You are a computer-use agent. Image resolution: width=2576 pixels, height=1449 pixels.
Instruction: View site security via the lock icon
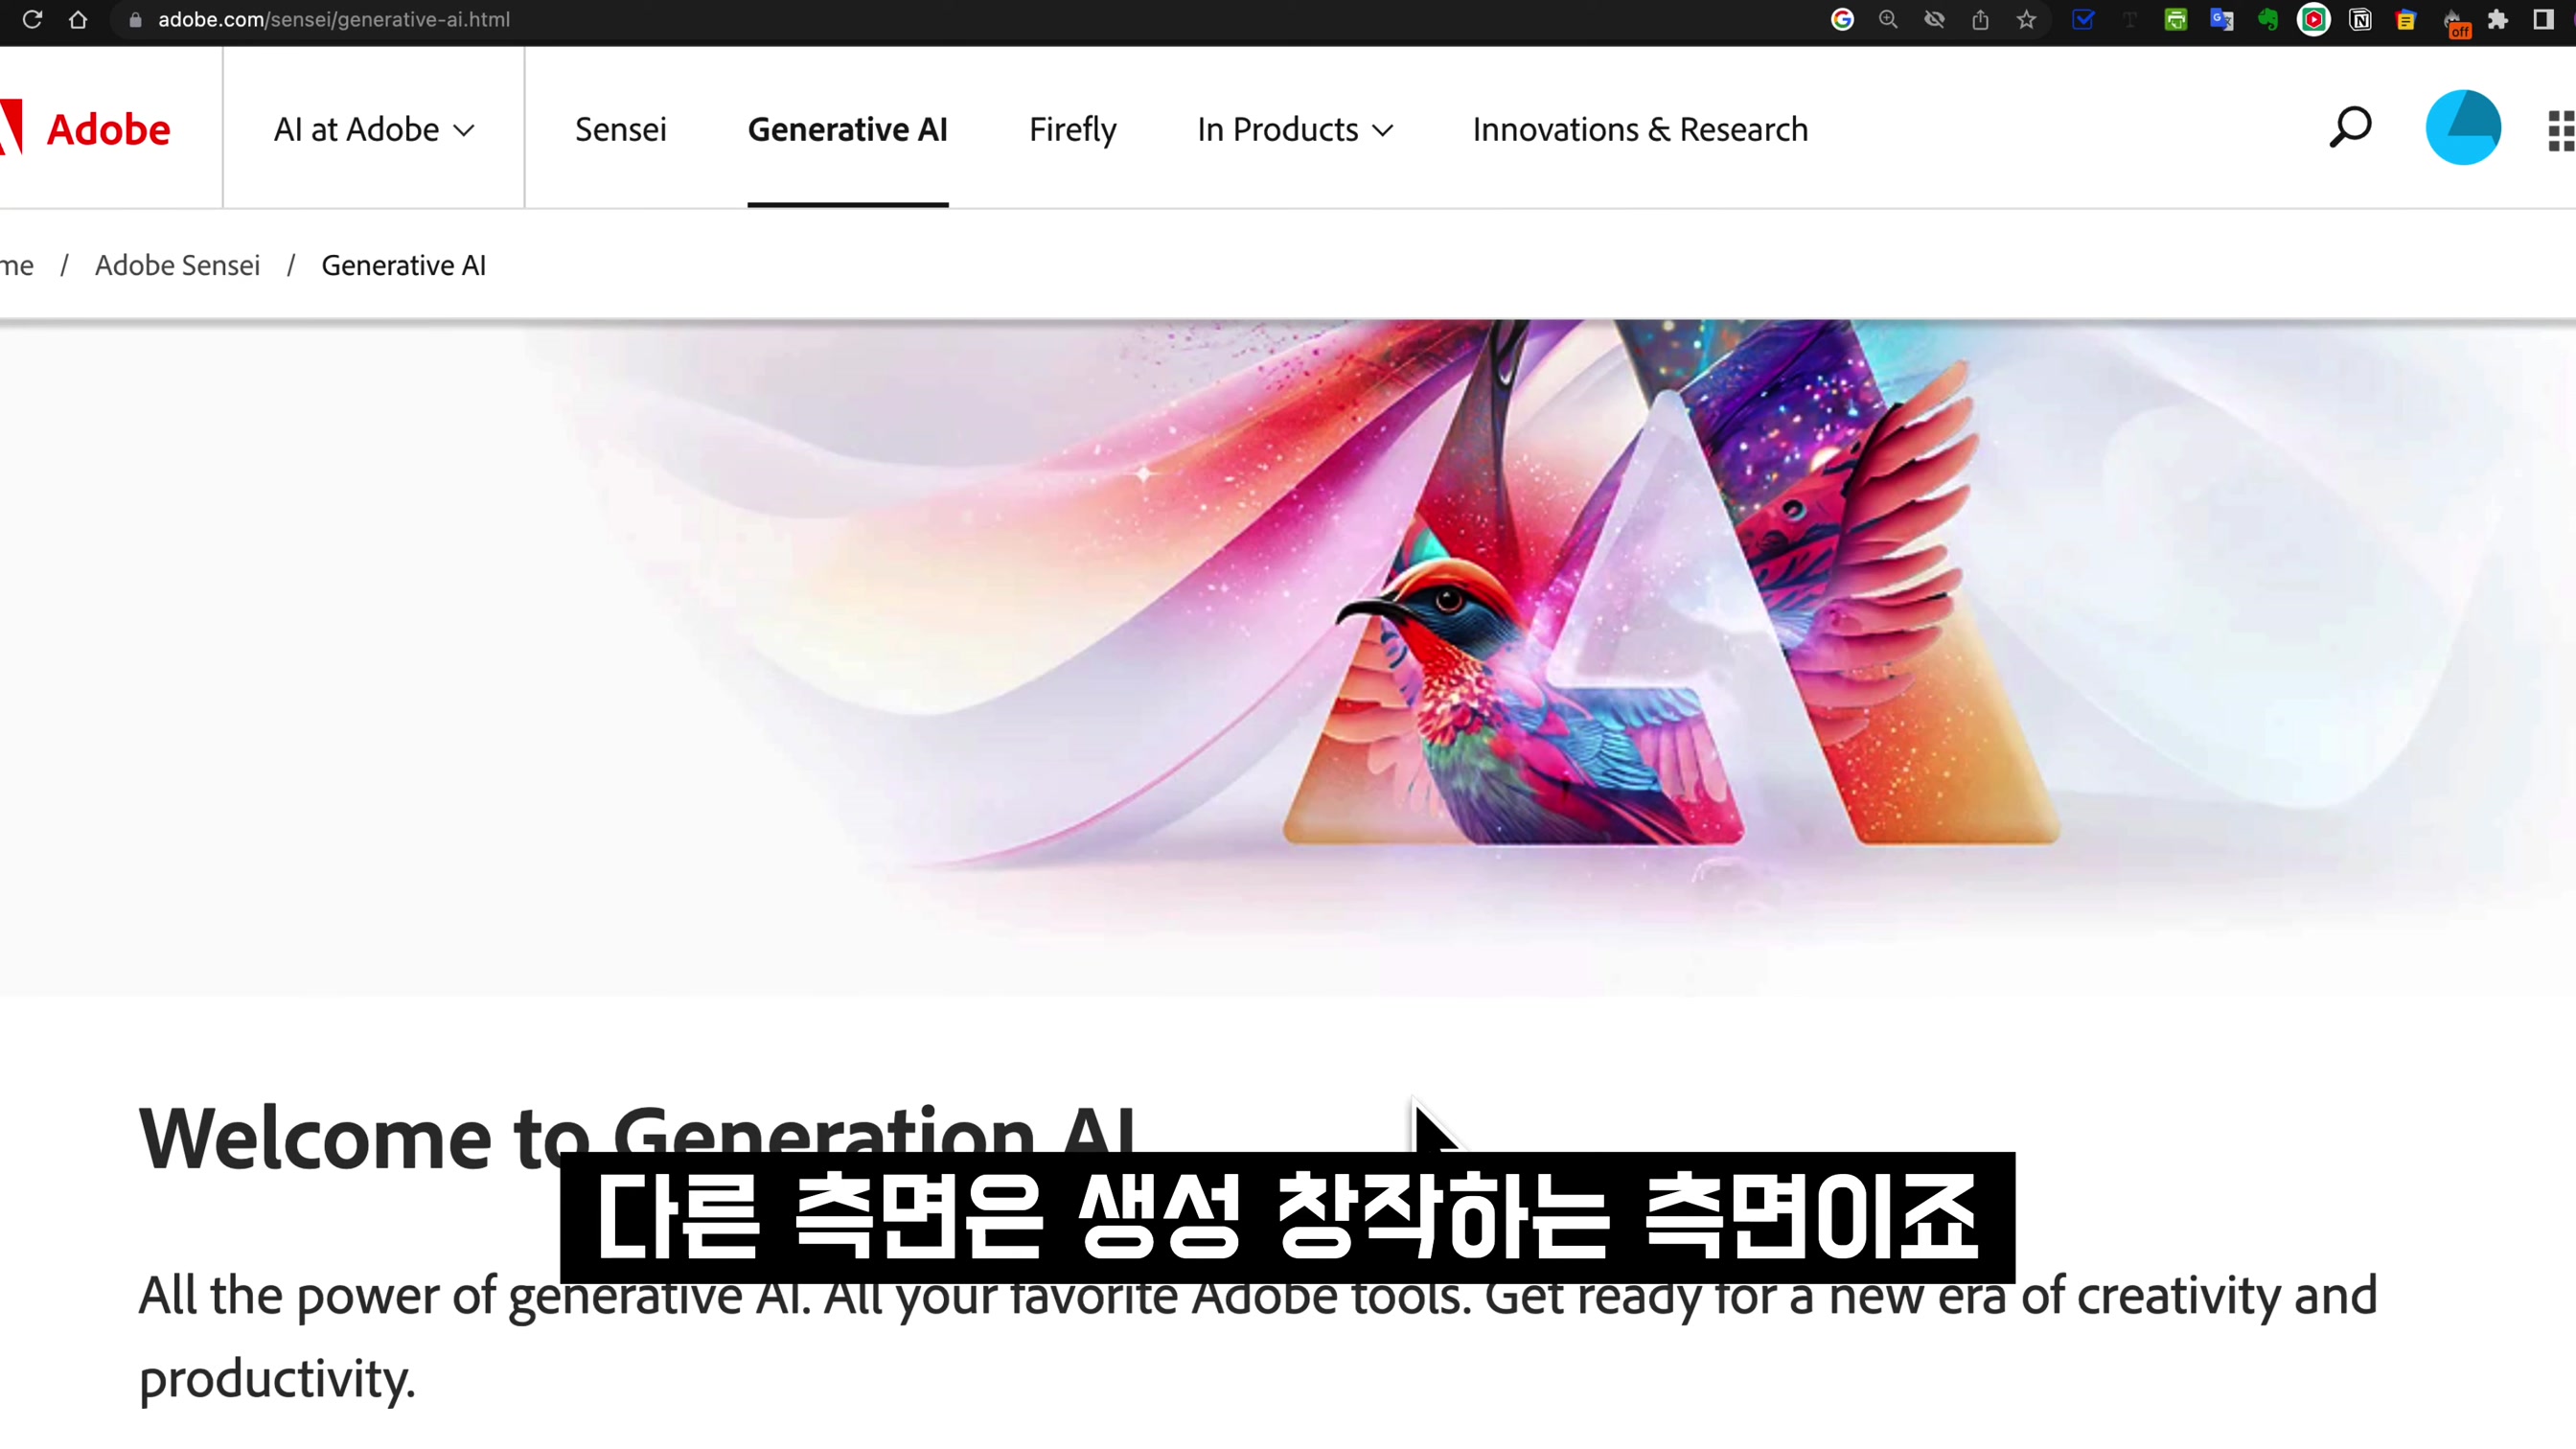pyautogui.click(x=135, y=20)
